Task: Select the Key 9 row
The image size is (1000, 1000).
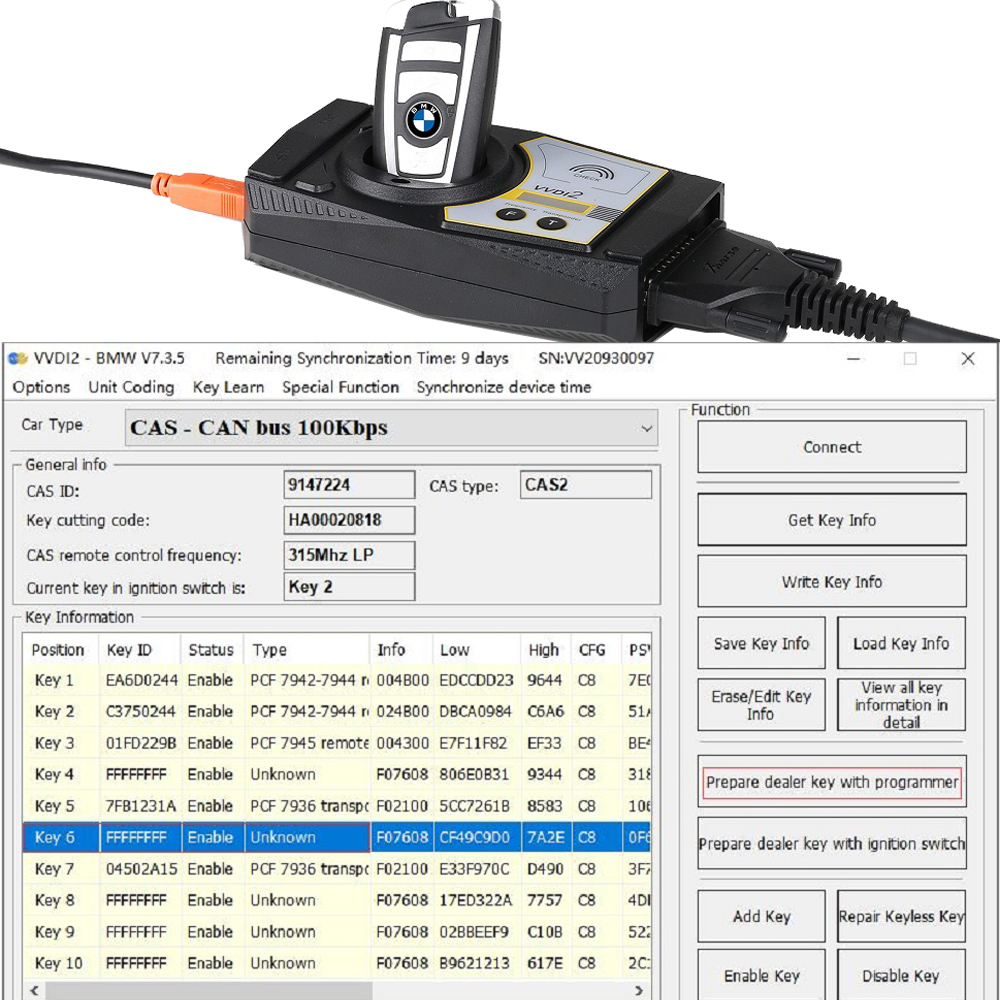Action: [x=337, y=932]
